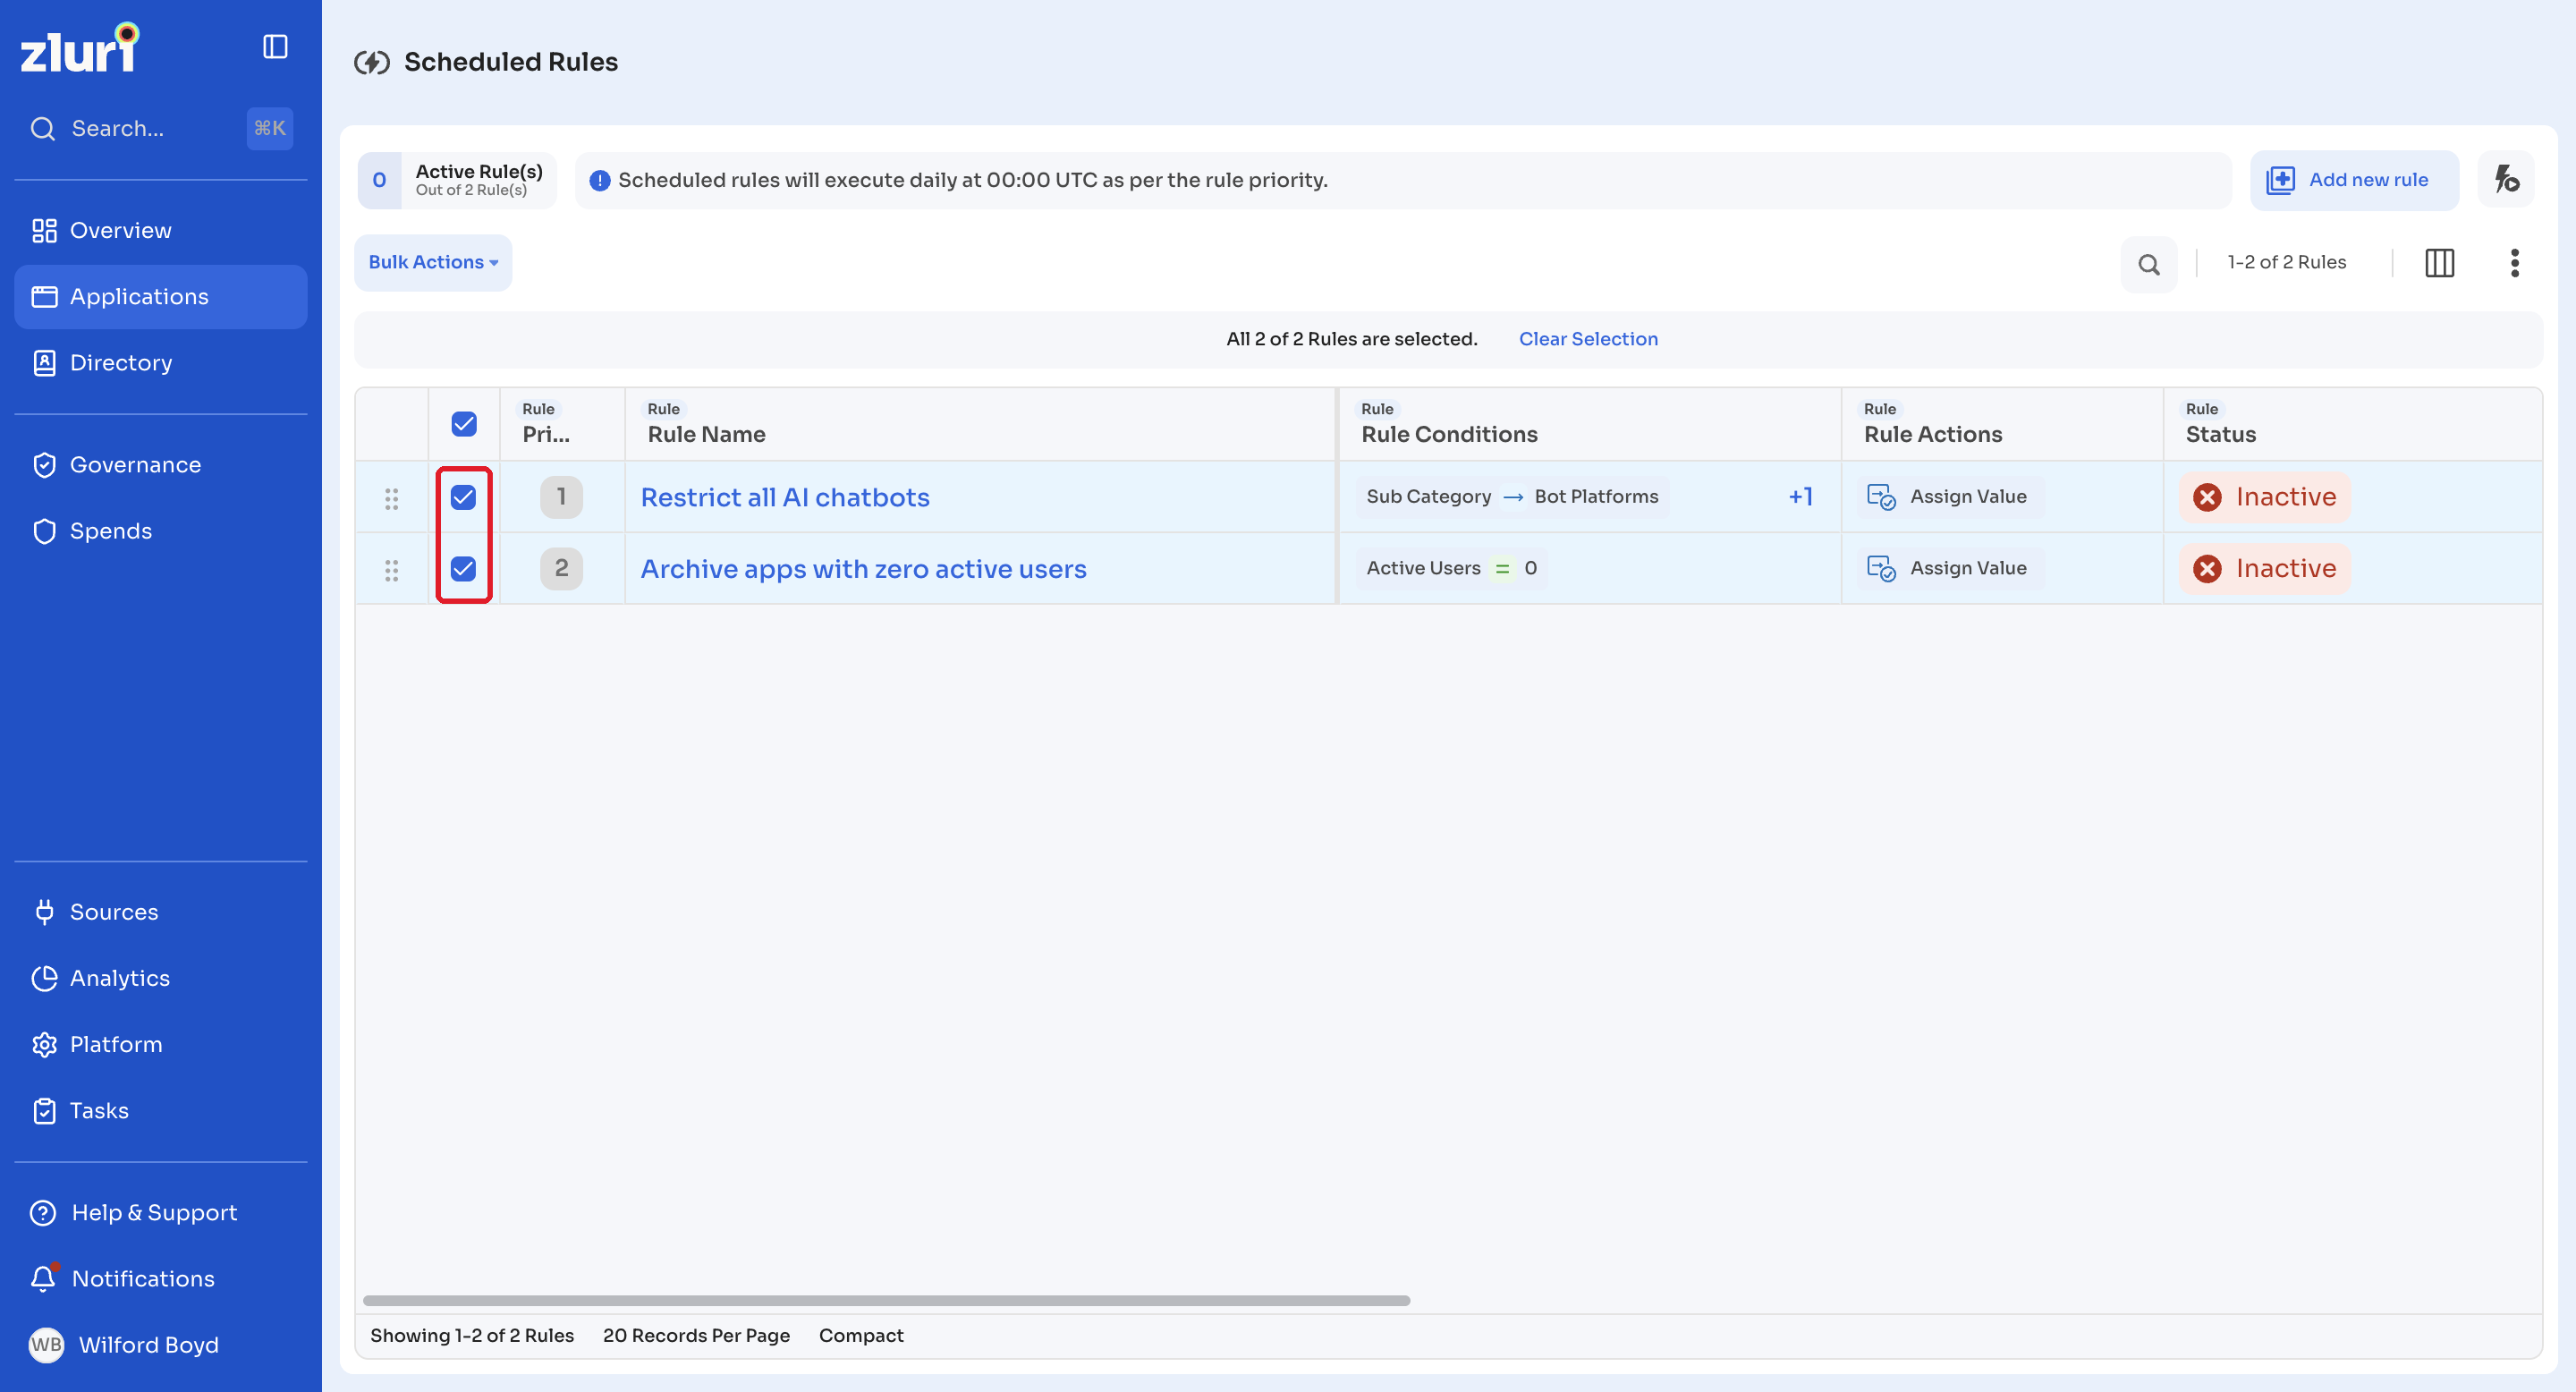Screen dimensions: 2576x1392
Task: Open Platform settings
Action: tap(161, 1044)
